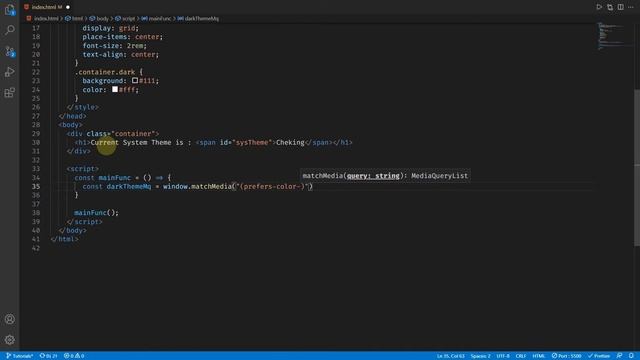The image size is (640, 360).
Task: Click the 'sysTheme' id string on line 30
Action: [252, 142]
